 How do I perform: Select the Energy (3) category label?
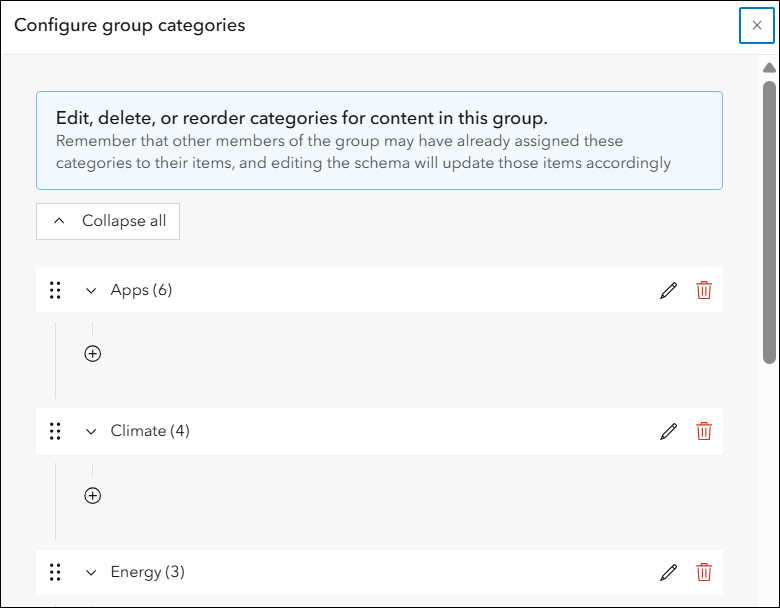point(148,572)
